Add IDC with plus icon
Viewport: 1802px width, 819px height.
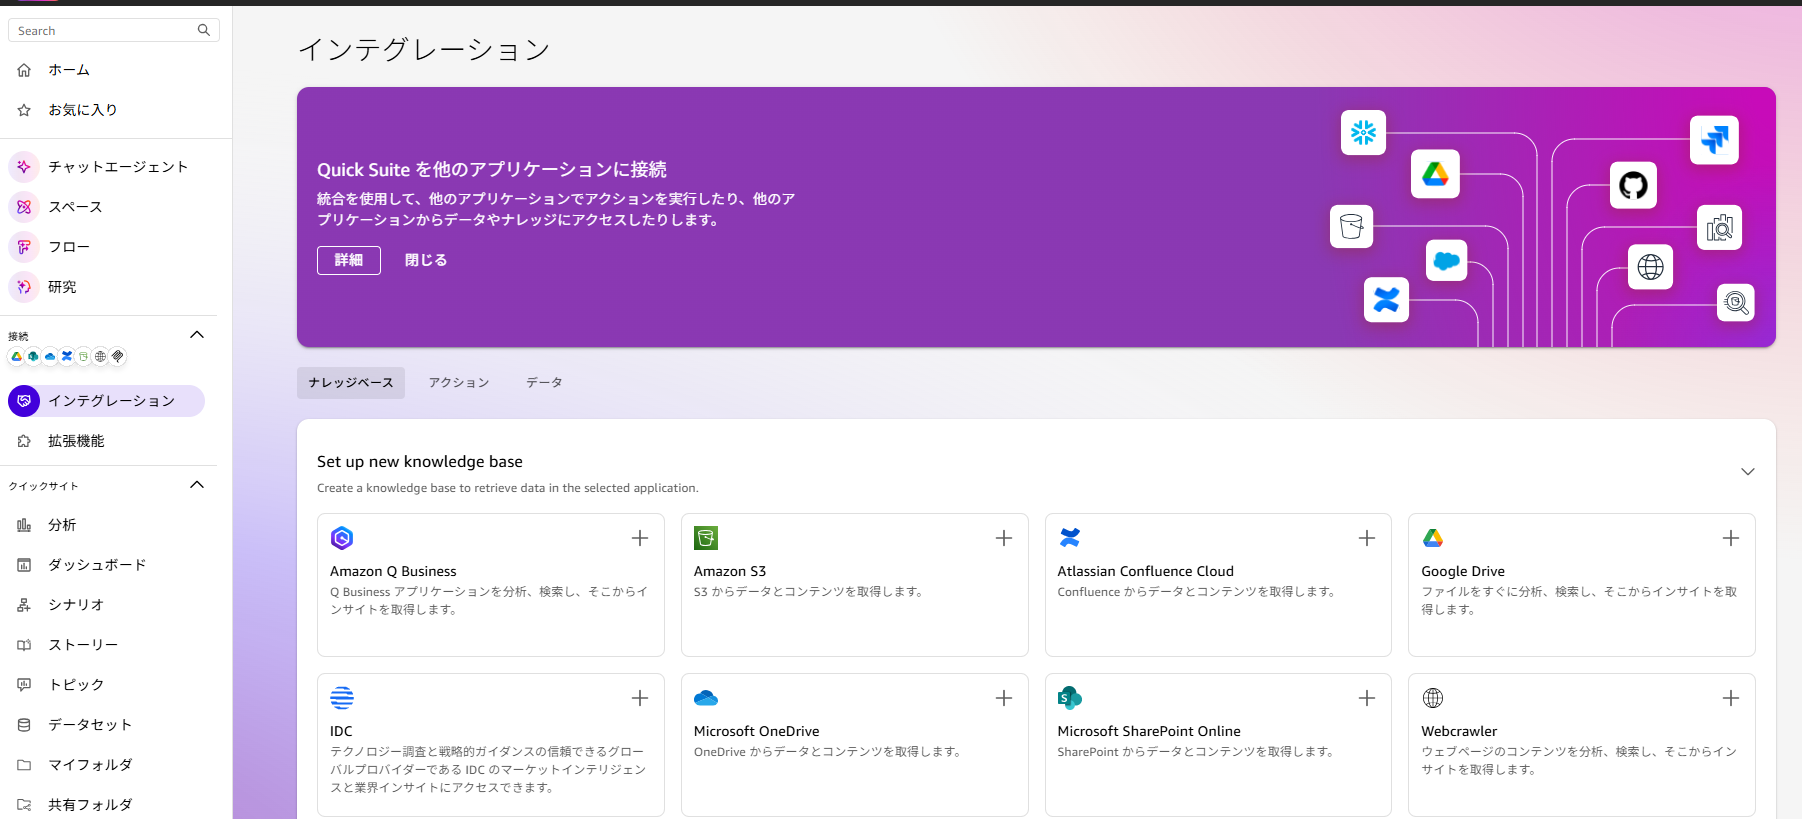640,698
